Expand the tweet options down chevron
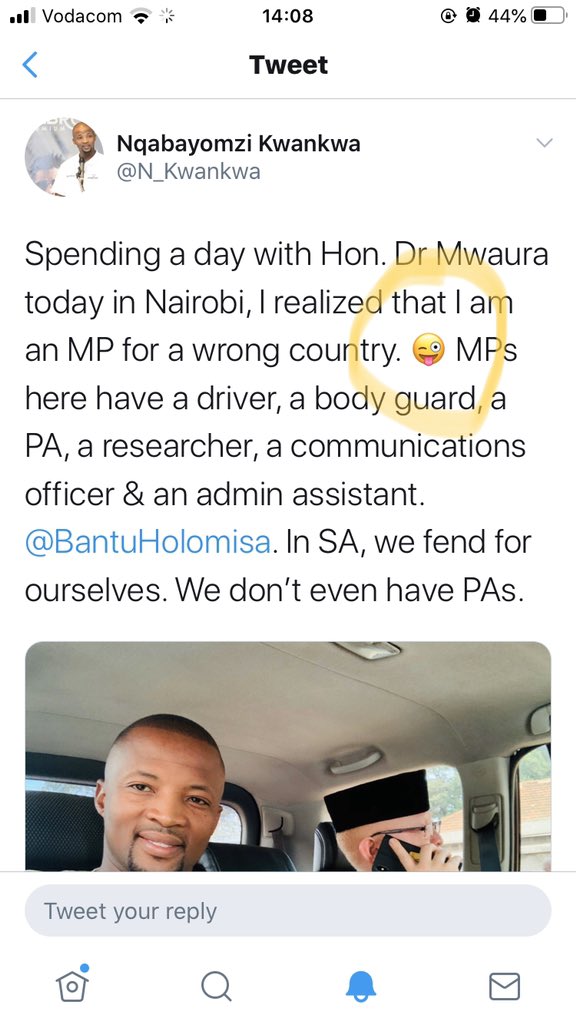This screenshot has height=1024, width=576. pyautogui.click(x=544, y=142)
